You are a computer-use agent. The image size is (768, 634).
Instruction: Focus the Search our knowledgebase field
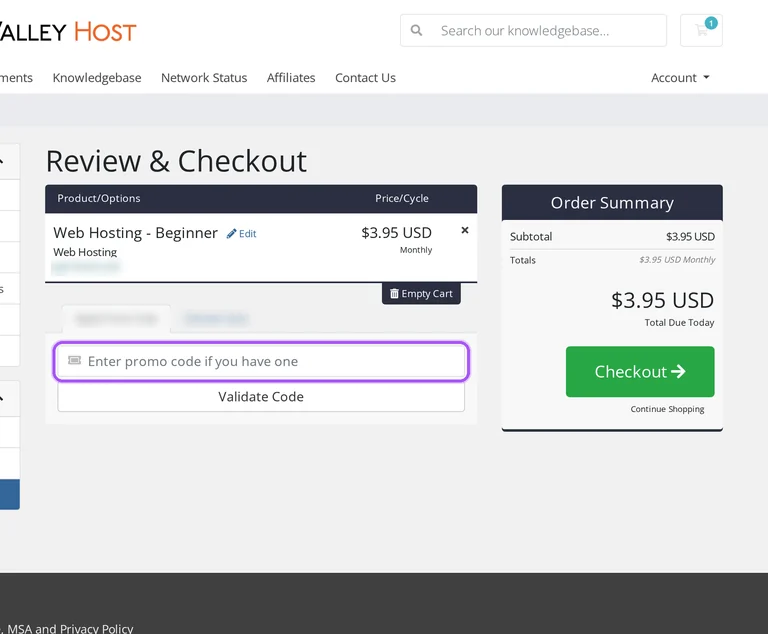click(x=533, y=30)
